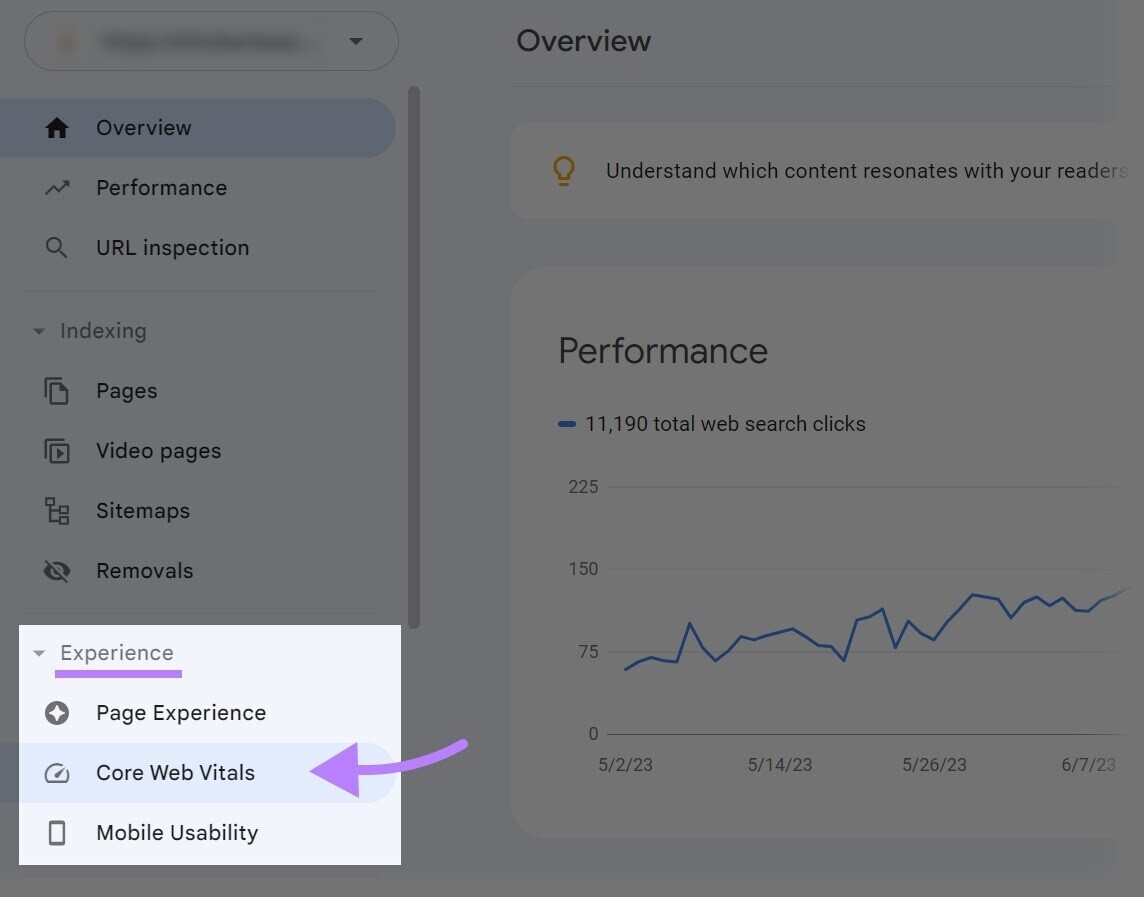Open the Page Experience report
The width and height of the screenshot is (1144, 897).
pos(180,712)
